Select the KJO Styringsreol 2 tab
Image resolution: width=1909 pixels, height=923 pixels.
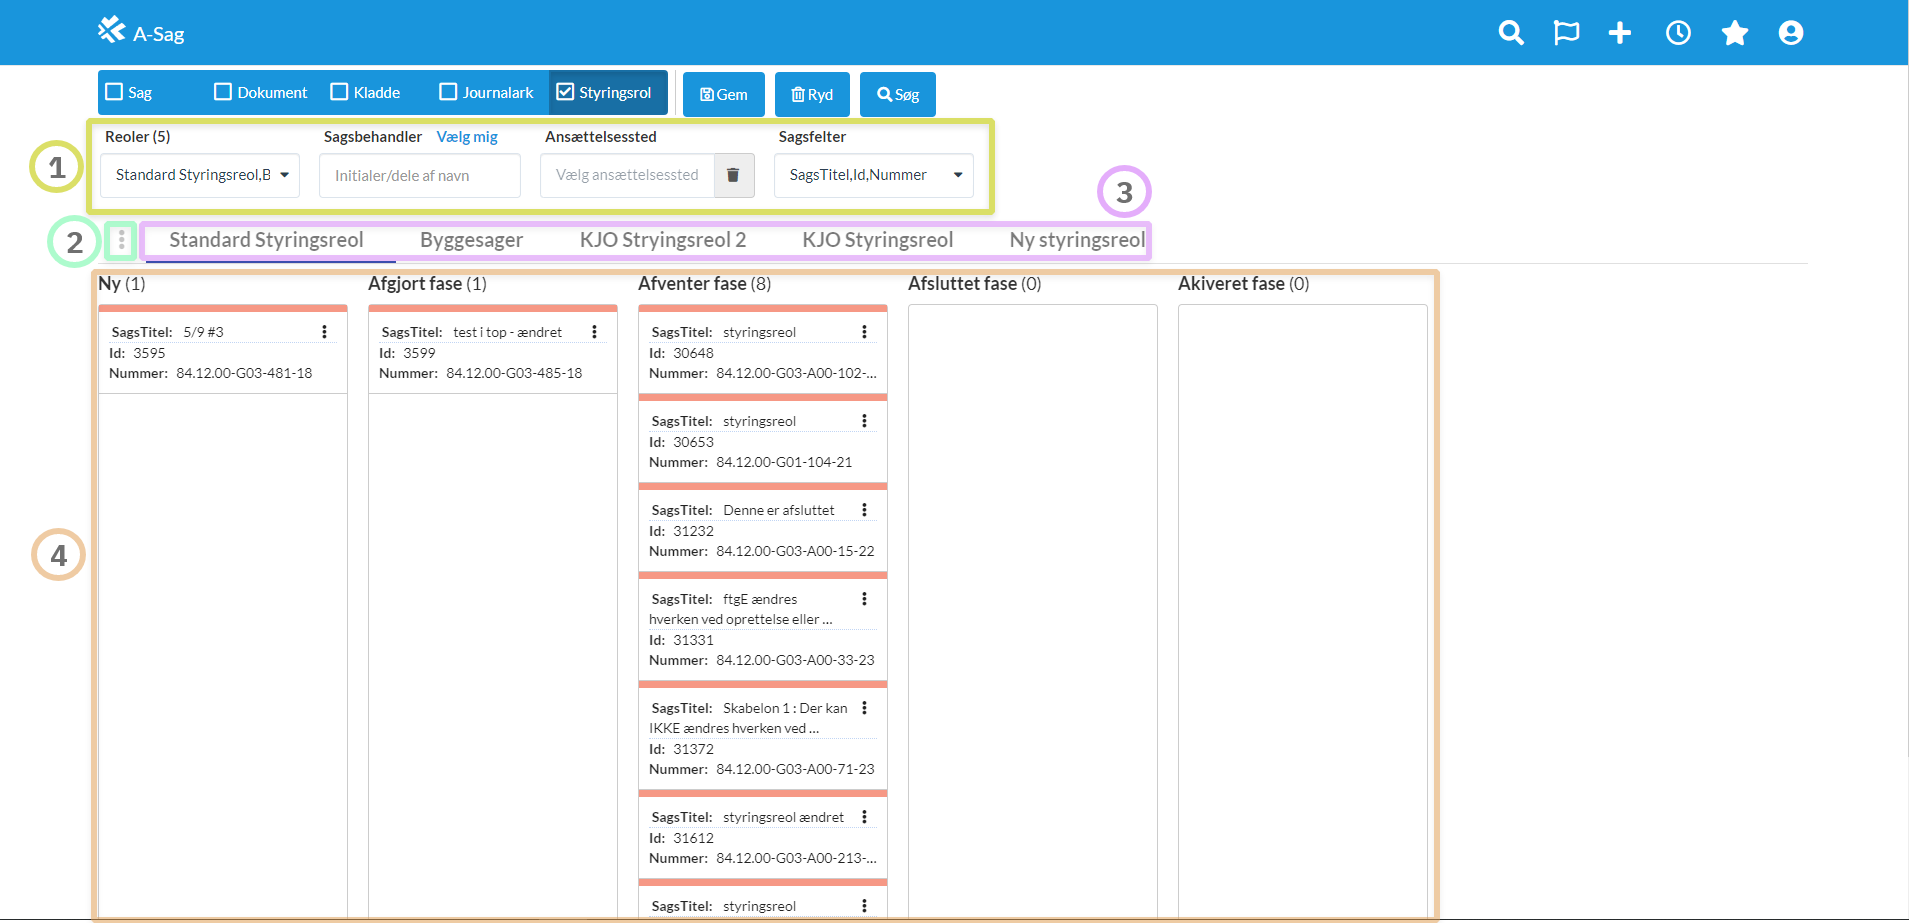pos(662,240)
